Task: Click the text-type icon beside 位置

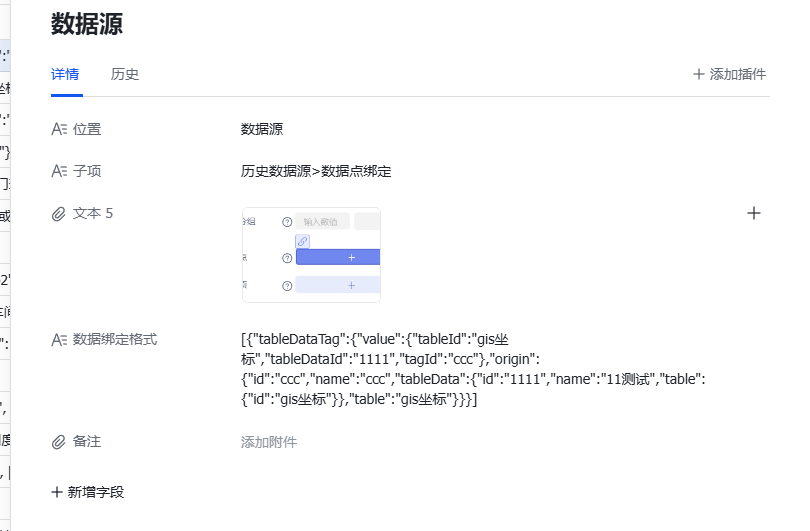Action: (58, 129)
